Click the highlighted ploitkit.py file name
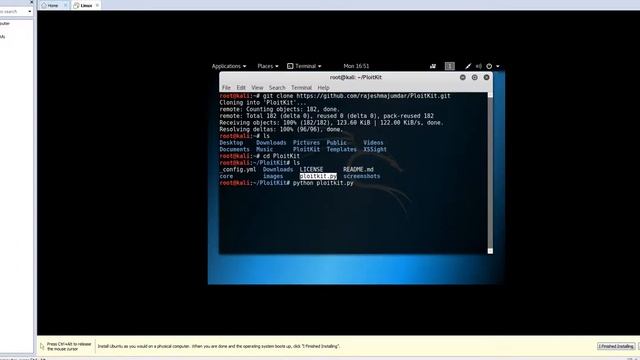The width and height of the screenshot is (640, 360). [x=318, y=176]
